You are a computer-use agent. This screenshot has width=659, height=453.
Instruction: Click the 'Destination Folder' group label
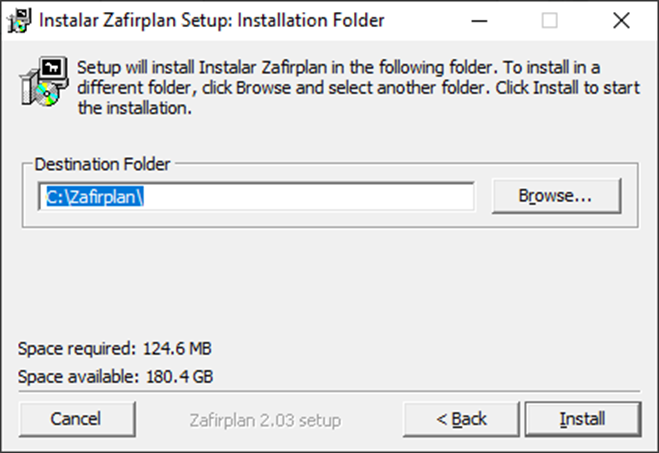pyautogui.click(x=103, y=163)
